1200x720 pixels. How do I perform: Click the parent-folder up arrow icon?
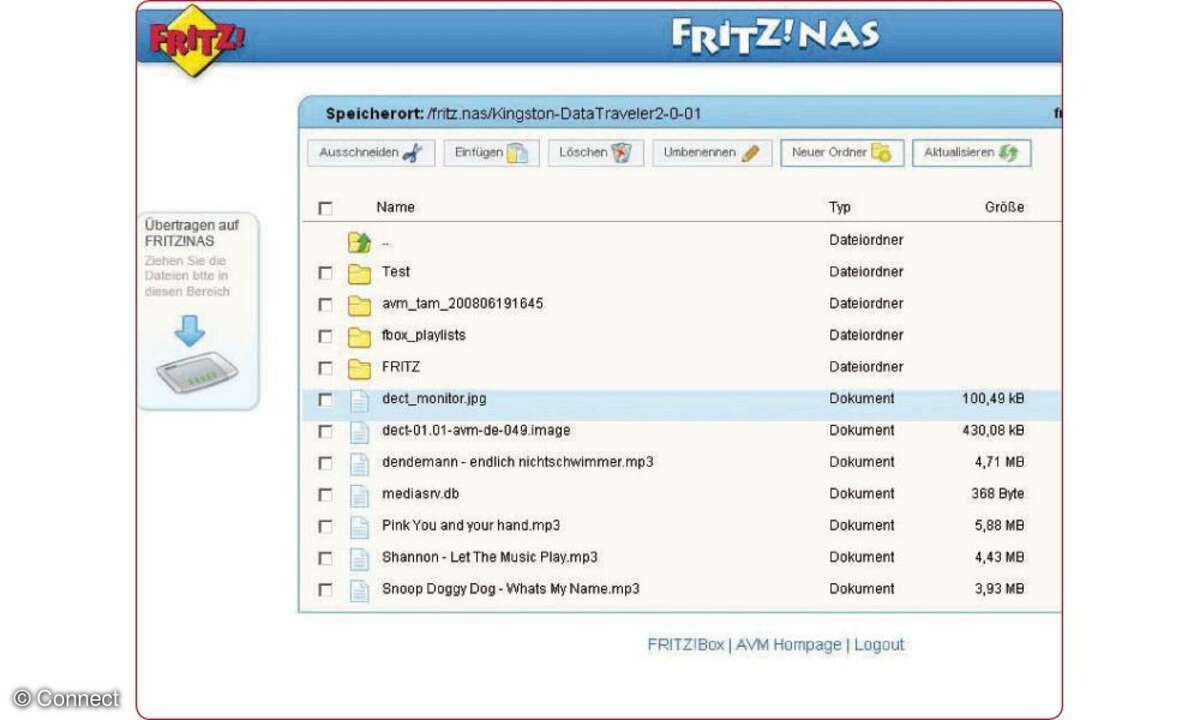tap(359, 241)
